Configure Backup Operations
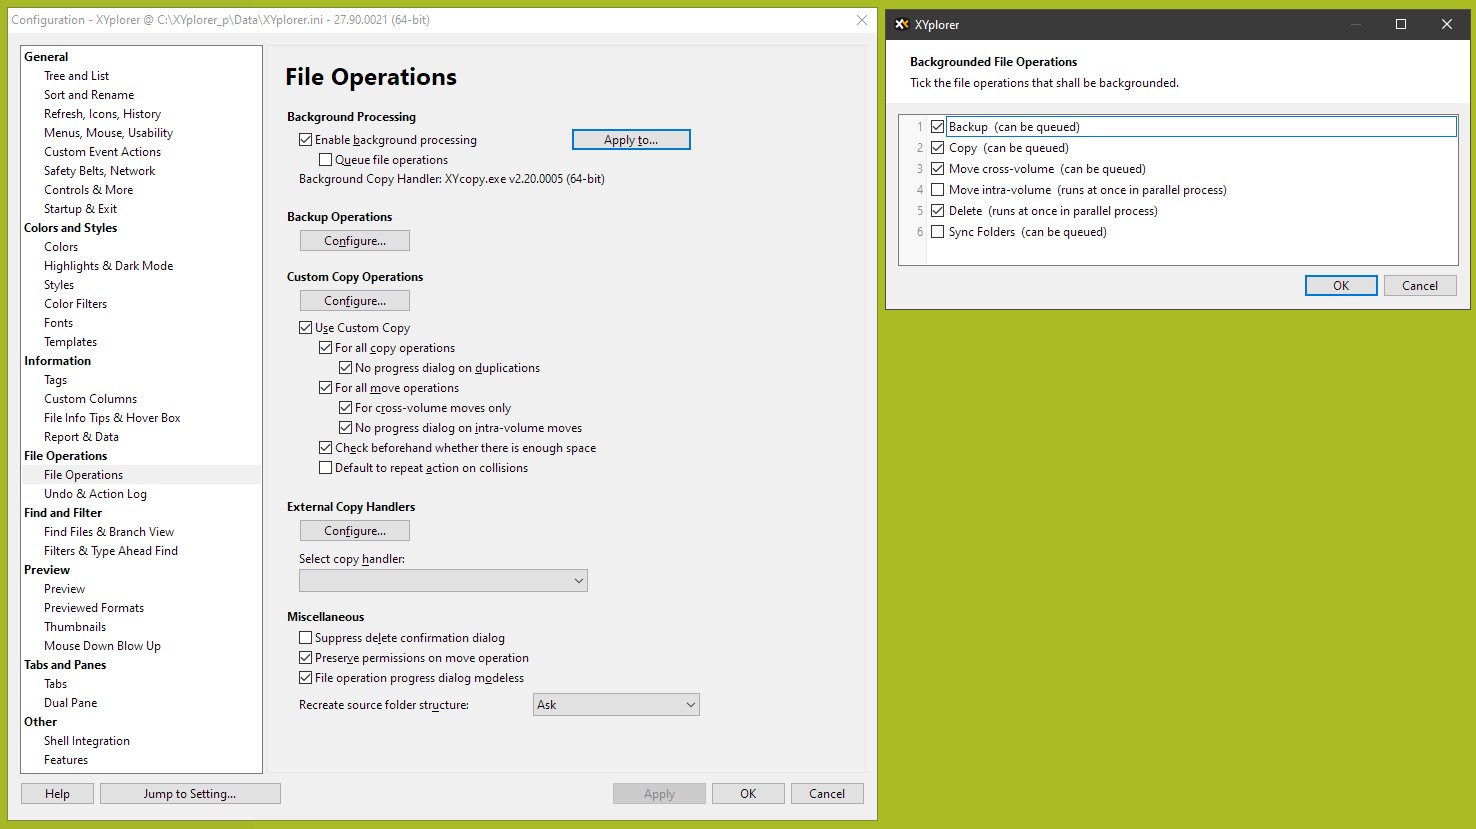Viewport: 1476px width, 829px height. click(354, 241)
